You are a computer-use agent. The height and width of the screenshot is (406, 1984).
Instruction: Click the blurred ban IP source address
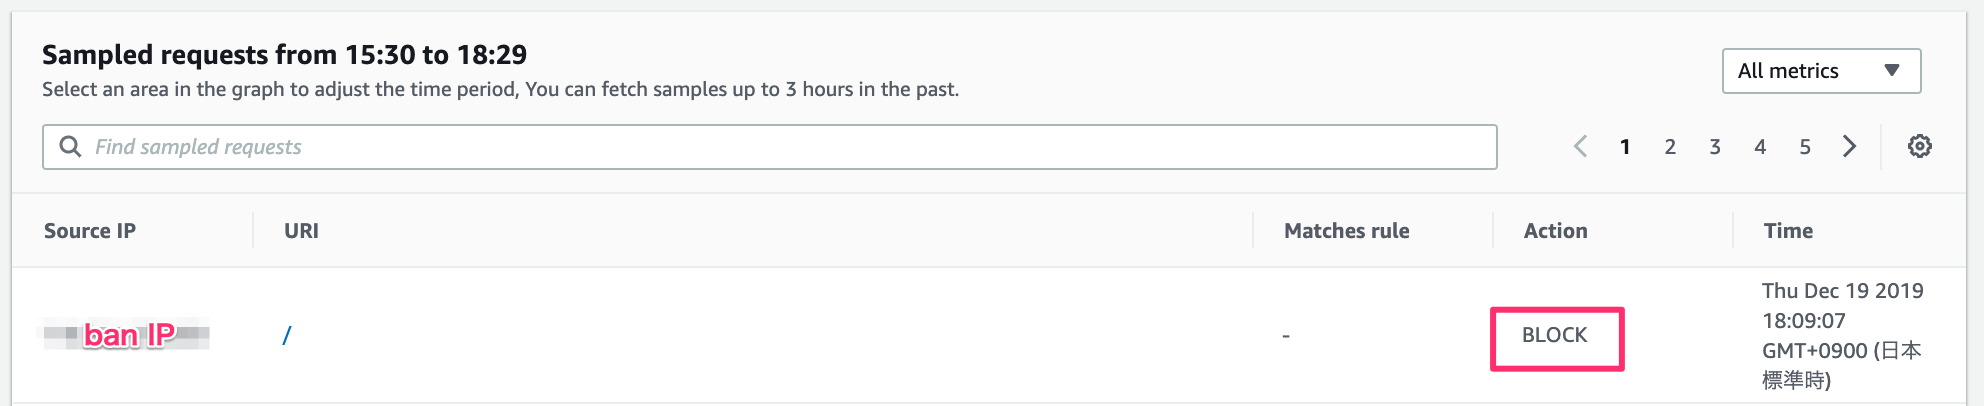tap(127, 334)
